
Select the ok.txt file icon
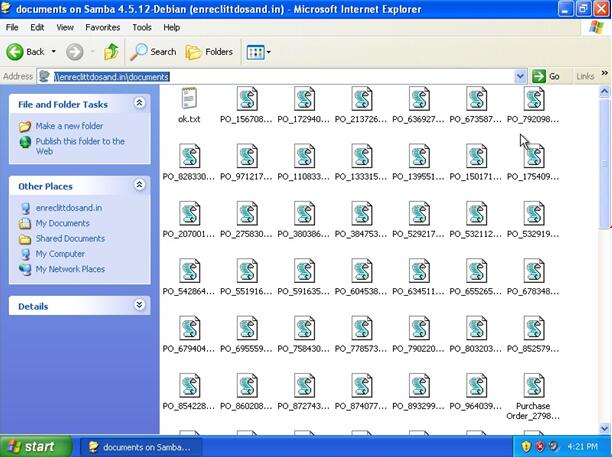tap(189, 99)
